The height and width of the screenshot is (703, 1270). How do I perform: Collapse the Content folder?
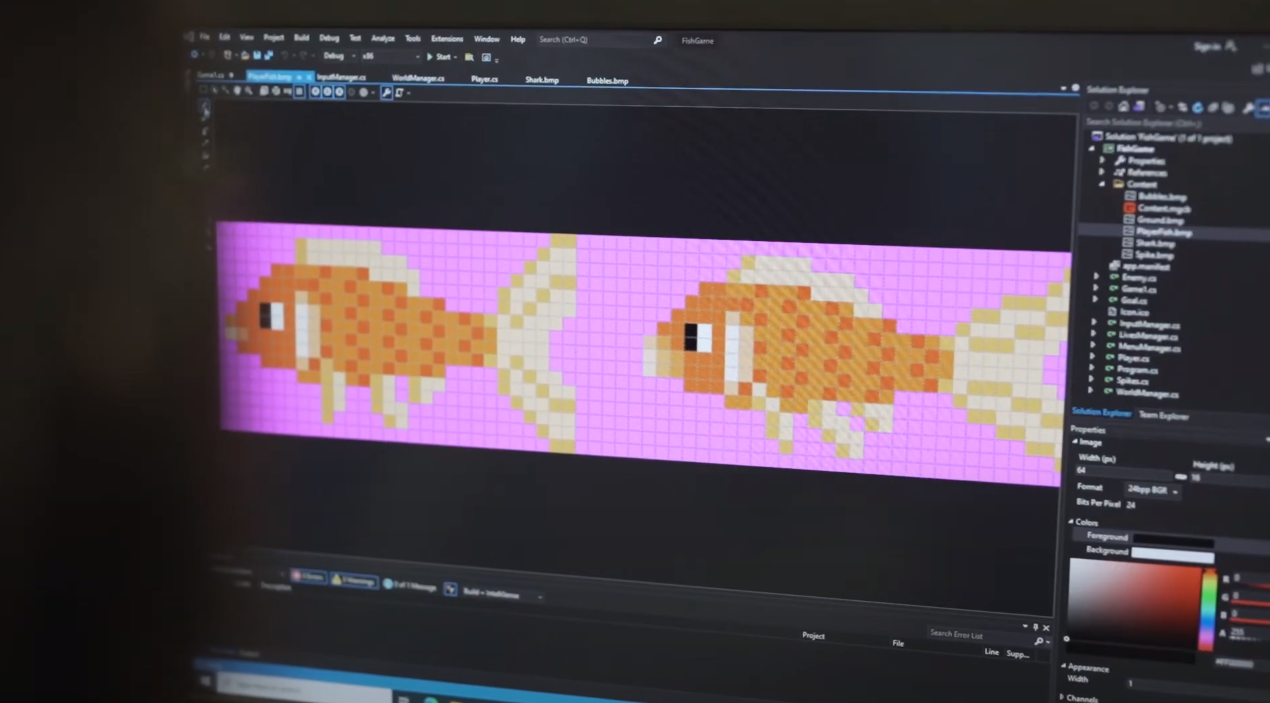pos(1102,184)
